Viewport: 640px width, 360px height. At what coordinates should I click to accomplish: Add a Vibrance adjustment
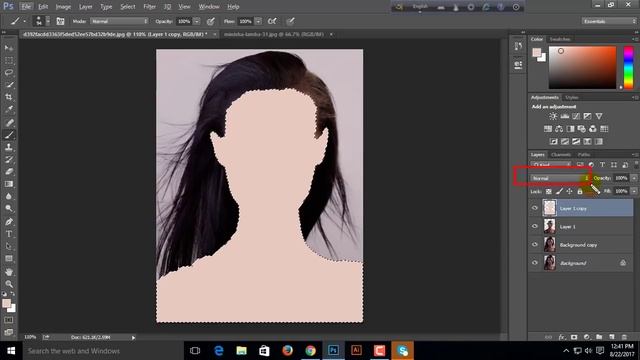click(599, 116)
